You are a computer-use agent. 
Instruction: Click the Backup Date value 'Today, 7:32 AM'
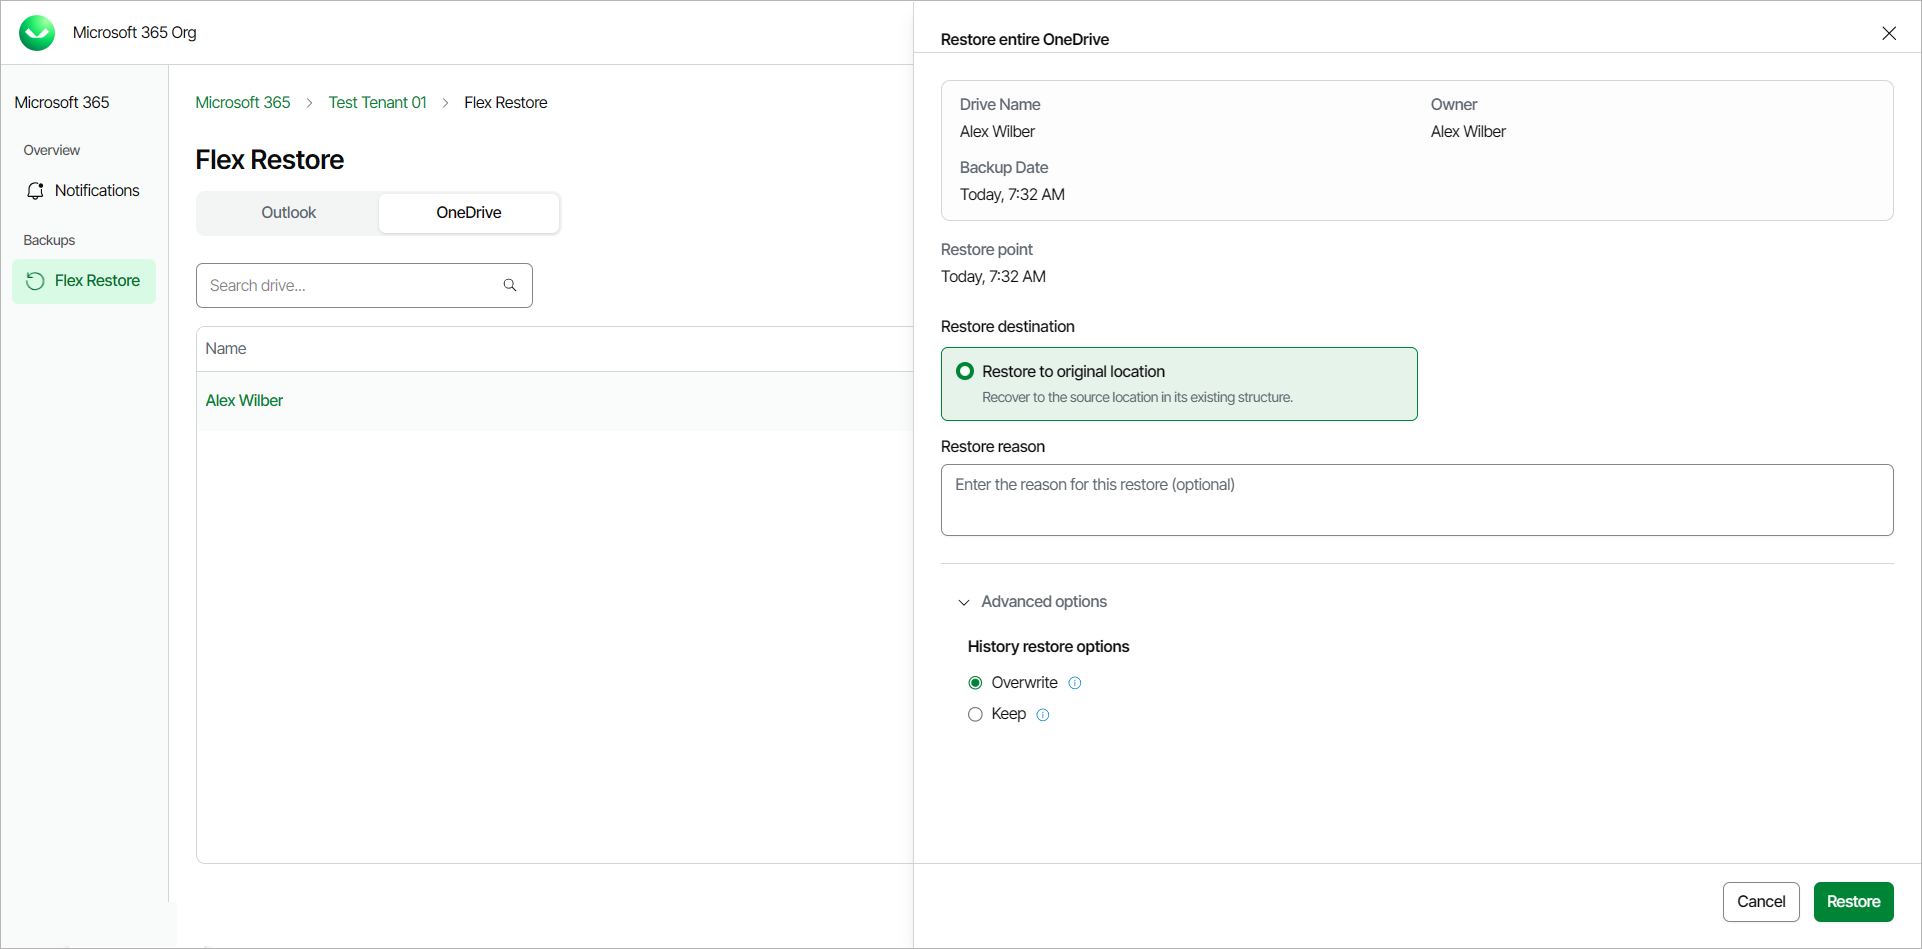click(1012, 195)
